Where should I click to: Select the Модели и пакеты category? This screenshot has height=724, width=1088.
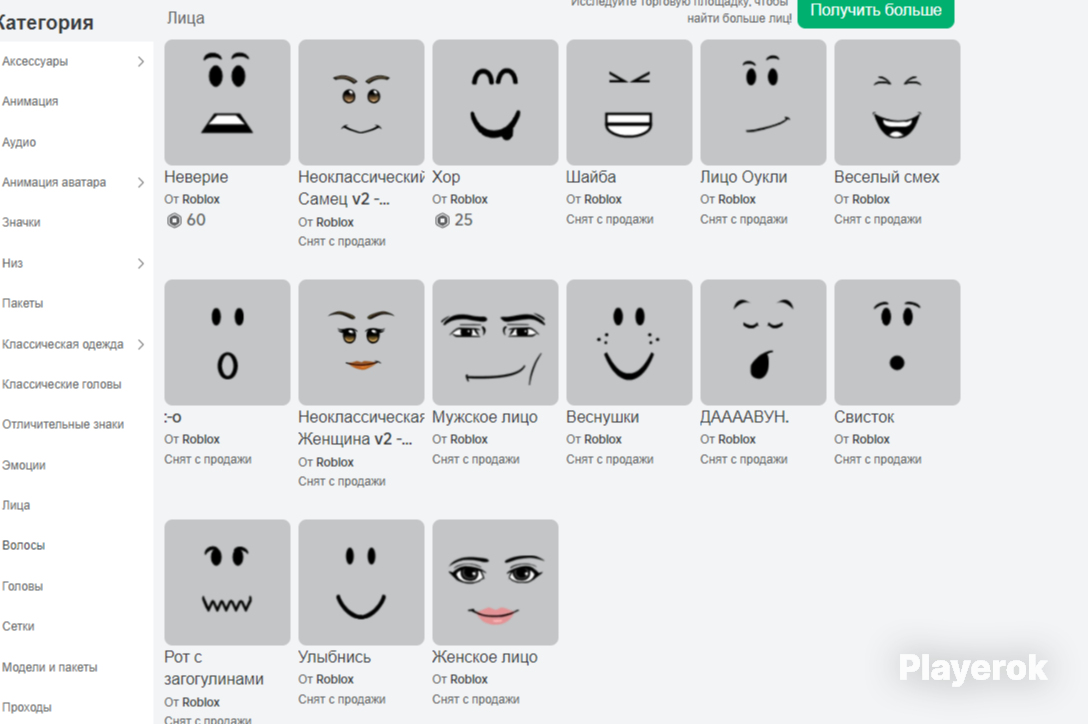click(49, 668)
